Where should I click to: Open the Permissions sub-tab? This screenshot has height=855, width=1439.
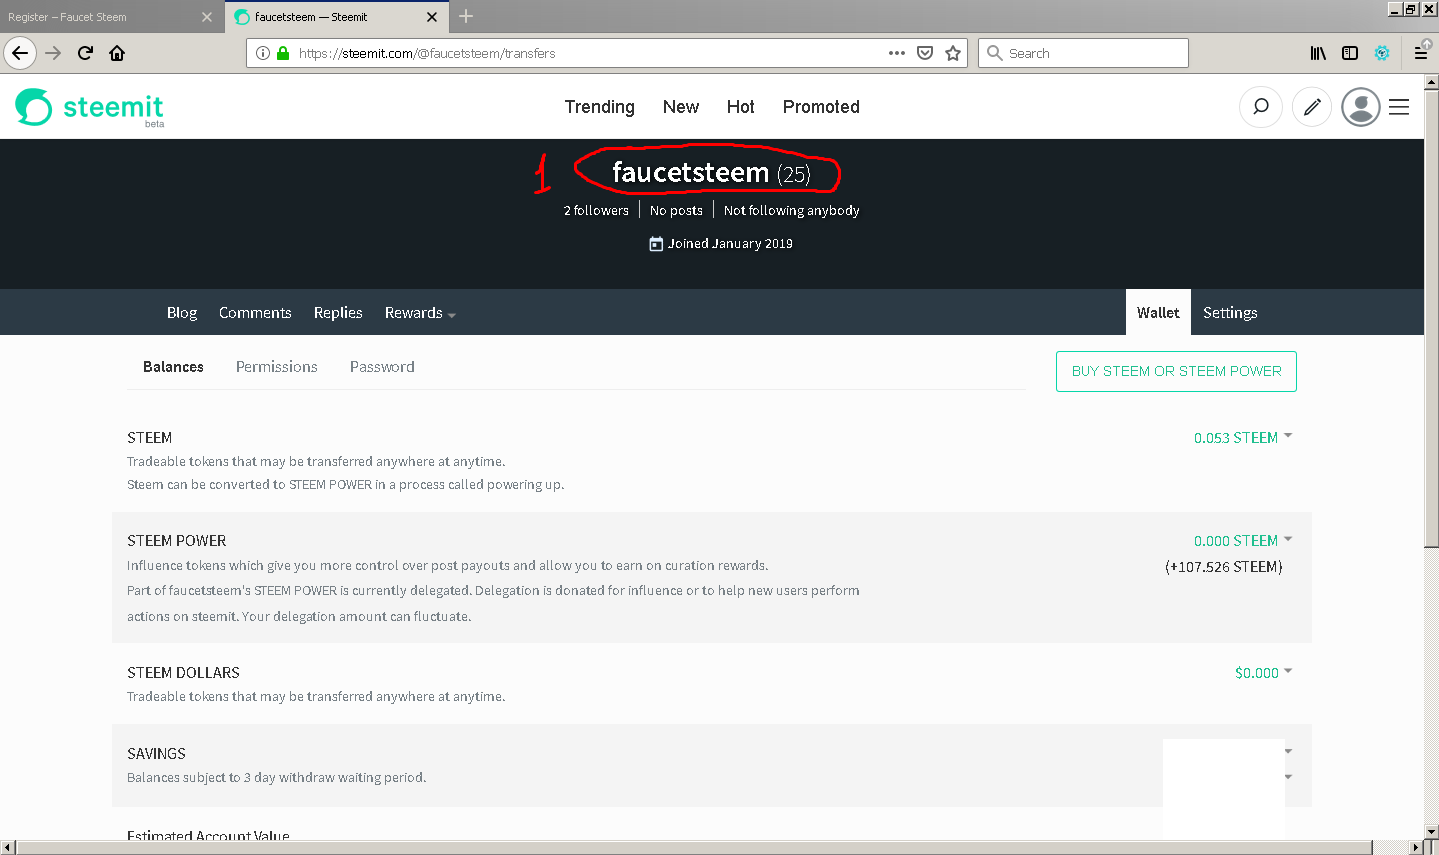click(276, 367)
